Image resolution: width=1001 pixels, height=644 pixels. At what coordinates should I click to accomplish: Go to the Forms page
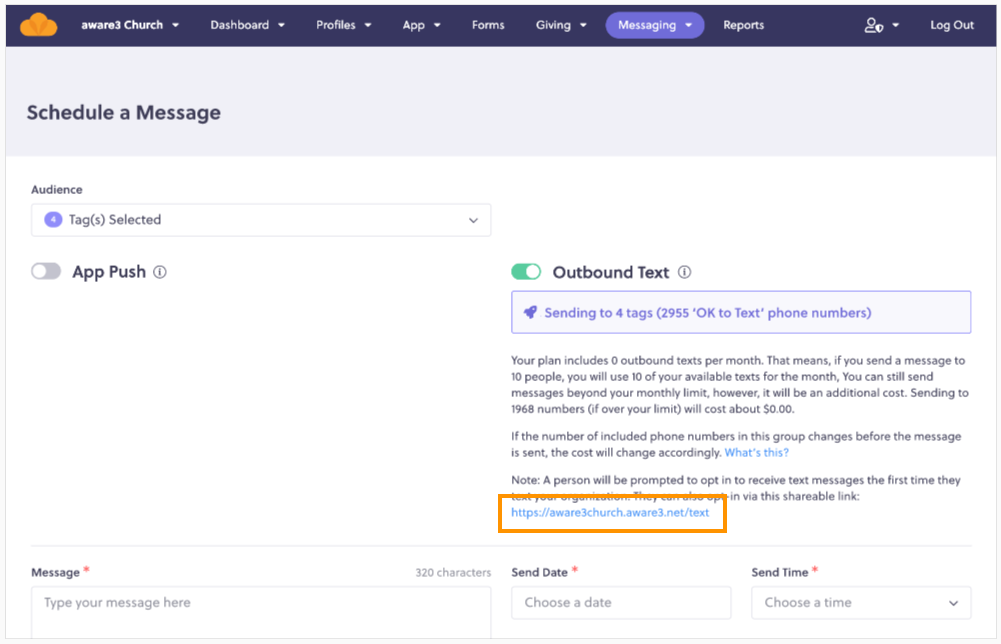(x=488, y=25)
